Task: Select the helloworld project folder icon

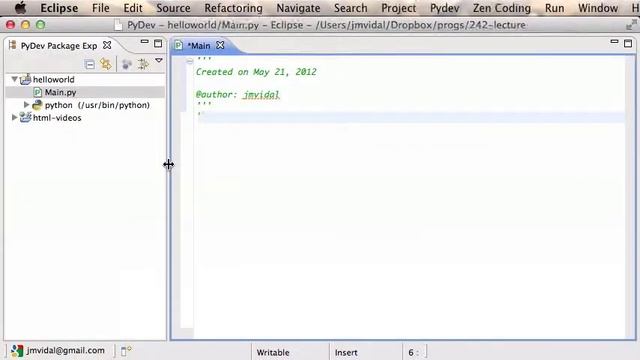Action: 25,79
